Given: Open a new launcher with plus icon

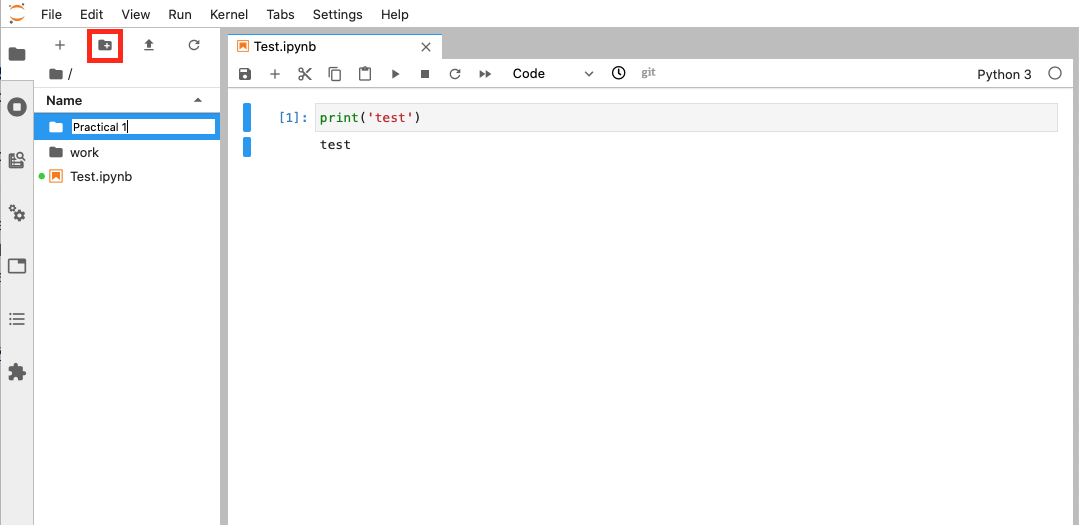Looking at the screenshot, I should click(60, 45).
